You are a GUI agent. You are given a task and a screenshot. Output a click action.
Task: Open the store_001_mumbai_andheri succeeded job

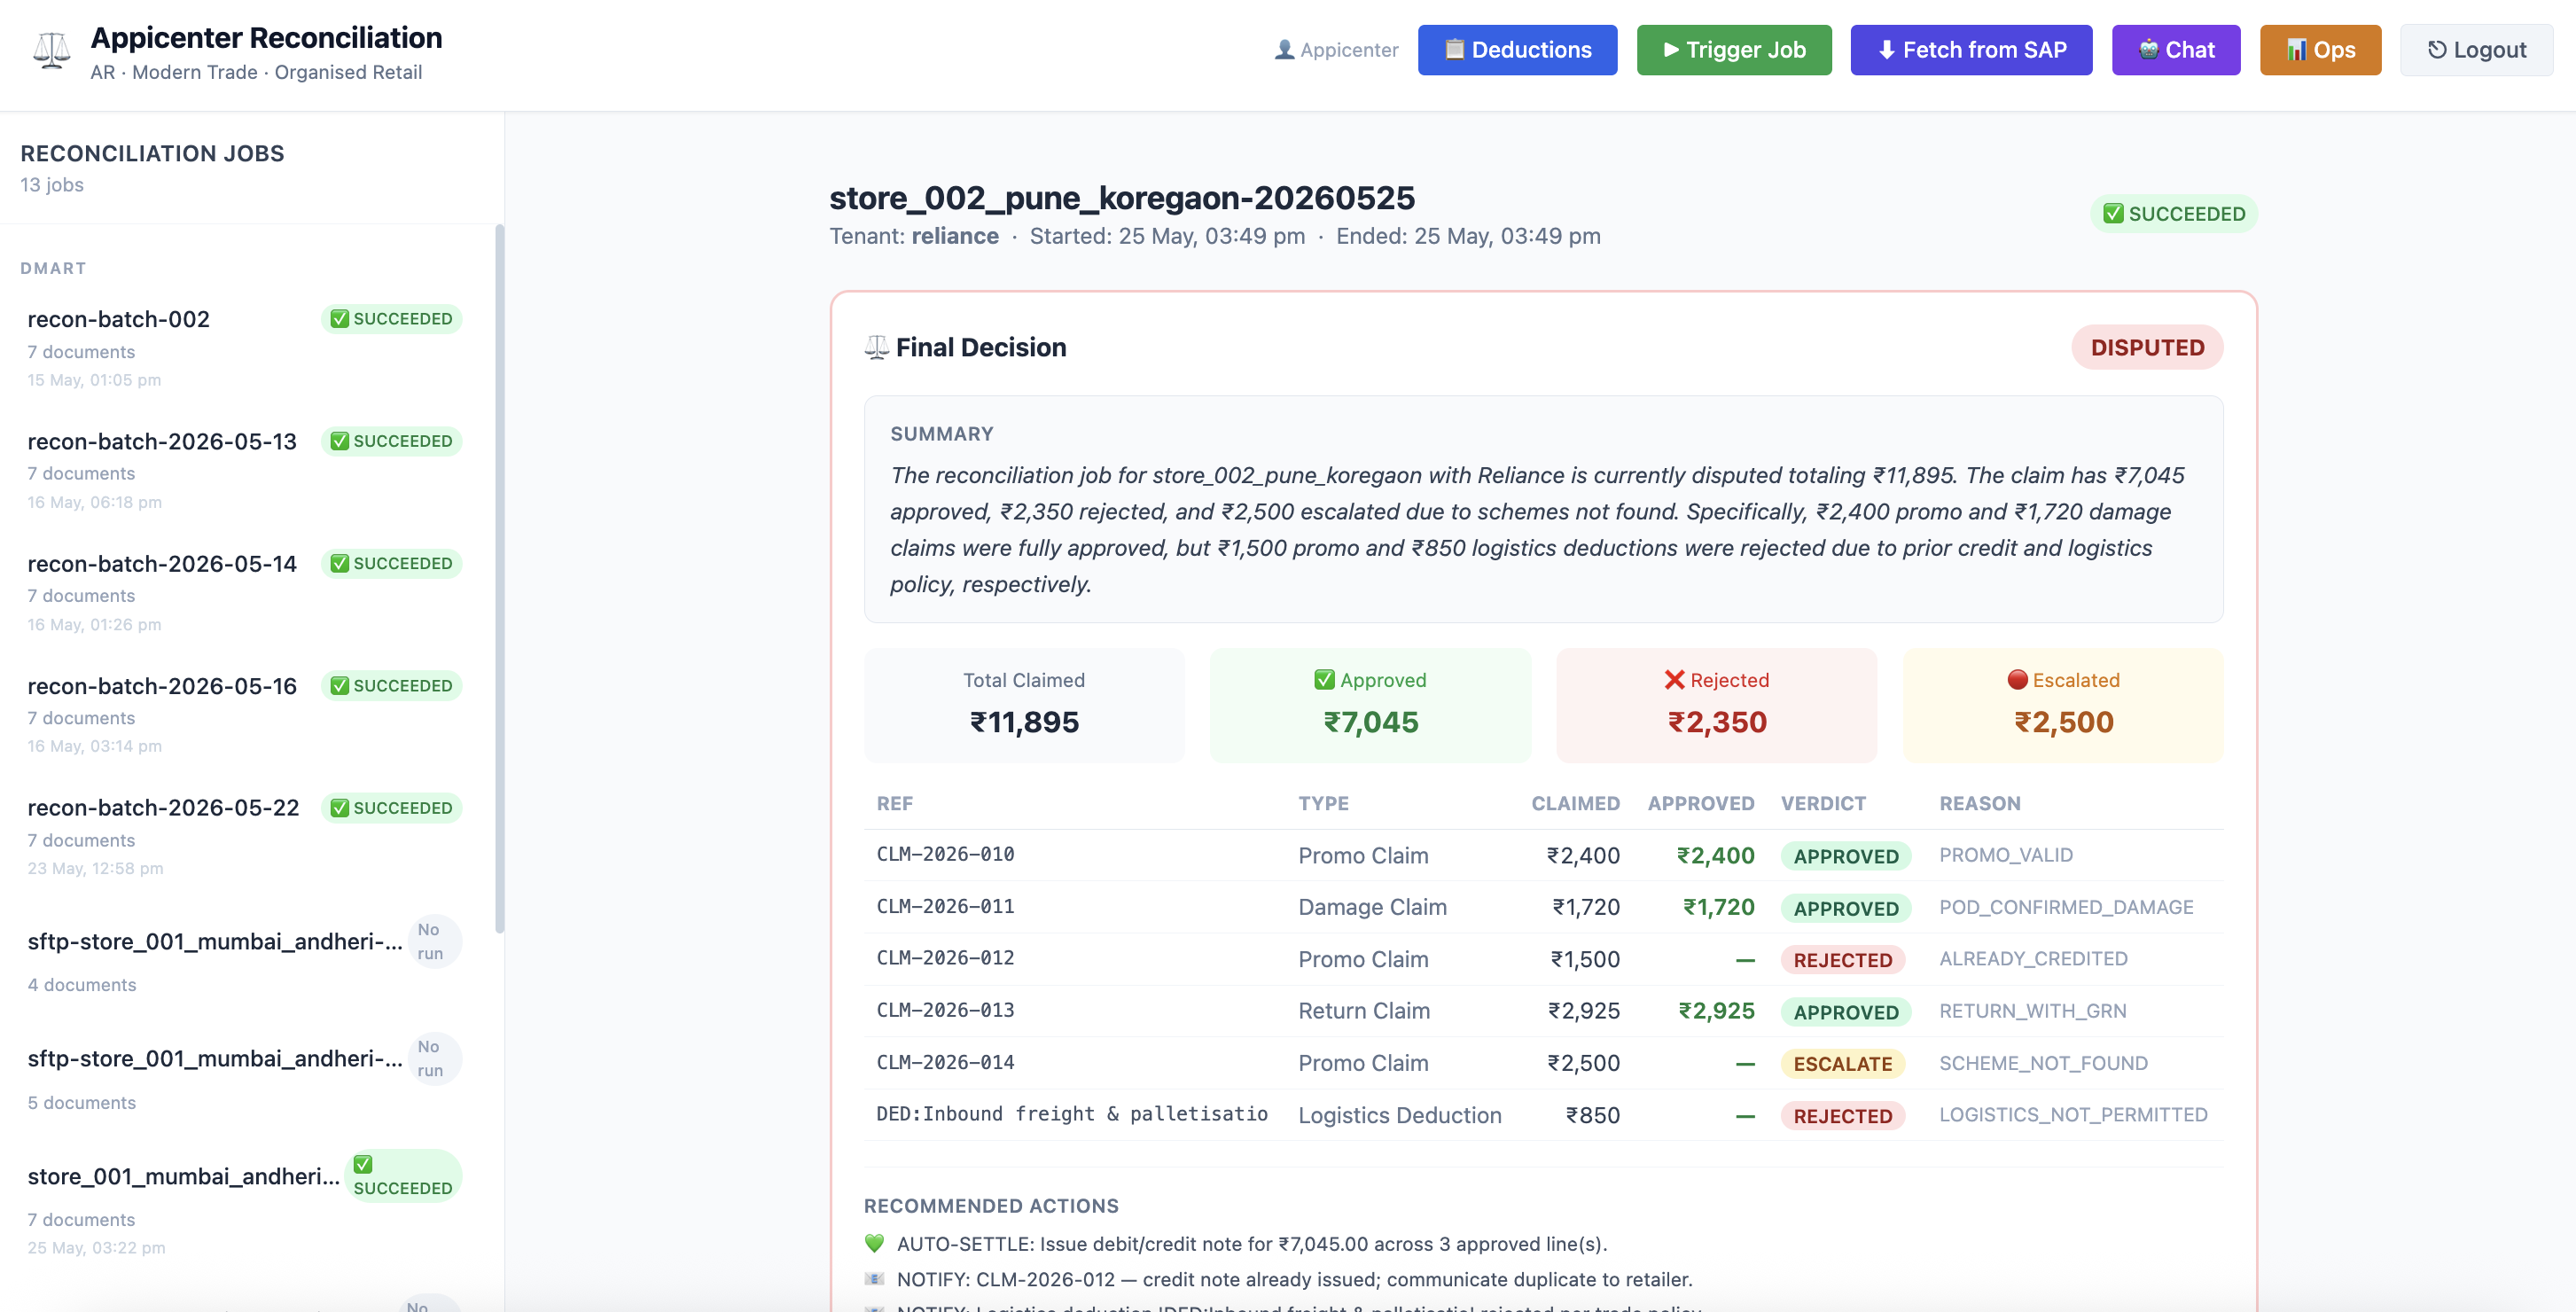point(245,1205)
